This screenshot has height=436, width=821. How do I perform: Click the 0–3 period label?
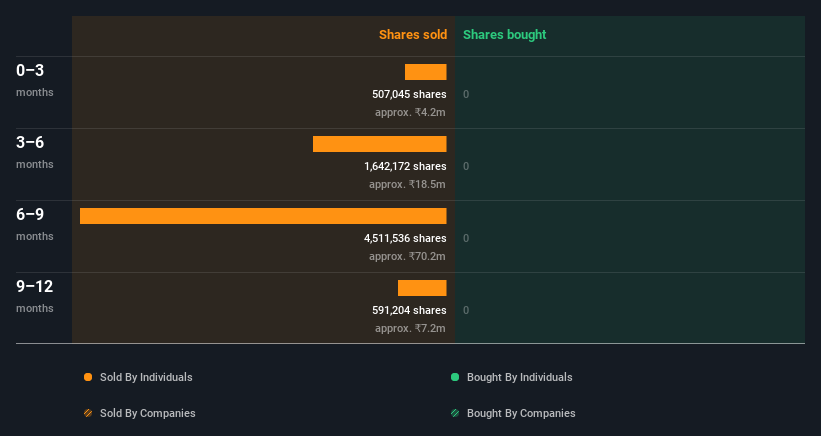[x=30, y=70]
